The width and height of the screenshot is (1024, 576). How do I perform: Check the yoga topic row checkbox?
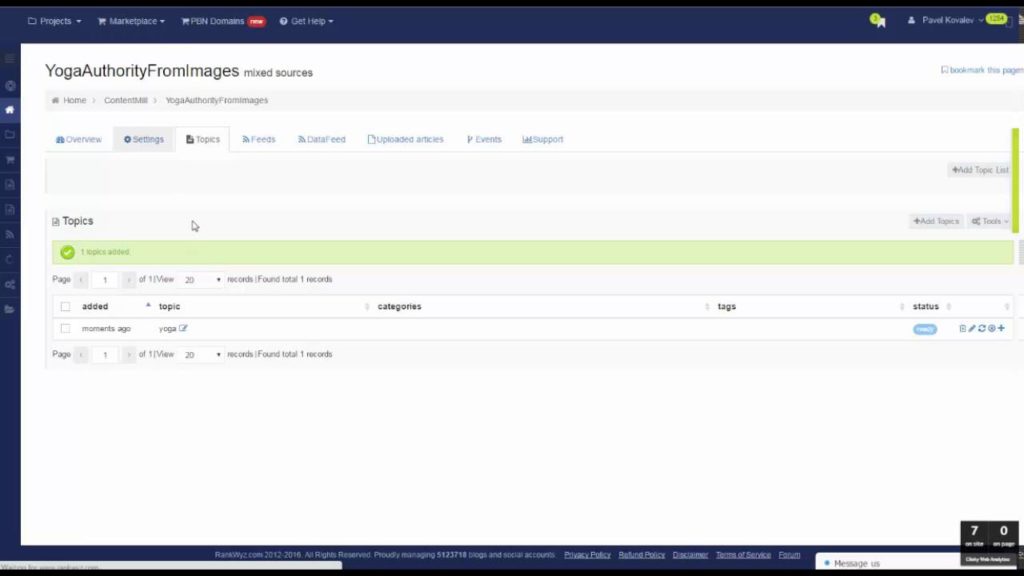65,328
